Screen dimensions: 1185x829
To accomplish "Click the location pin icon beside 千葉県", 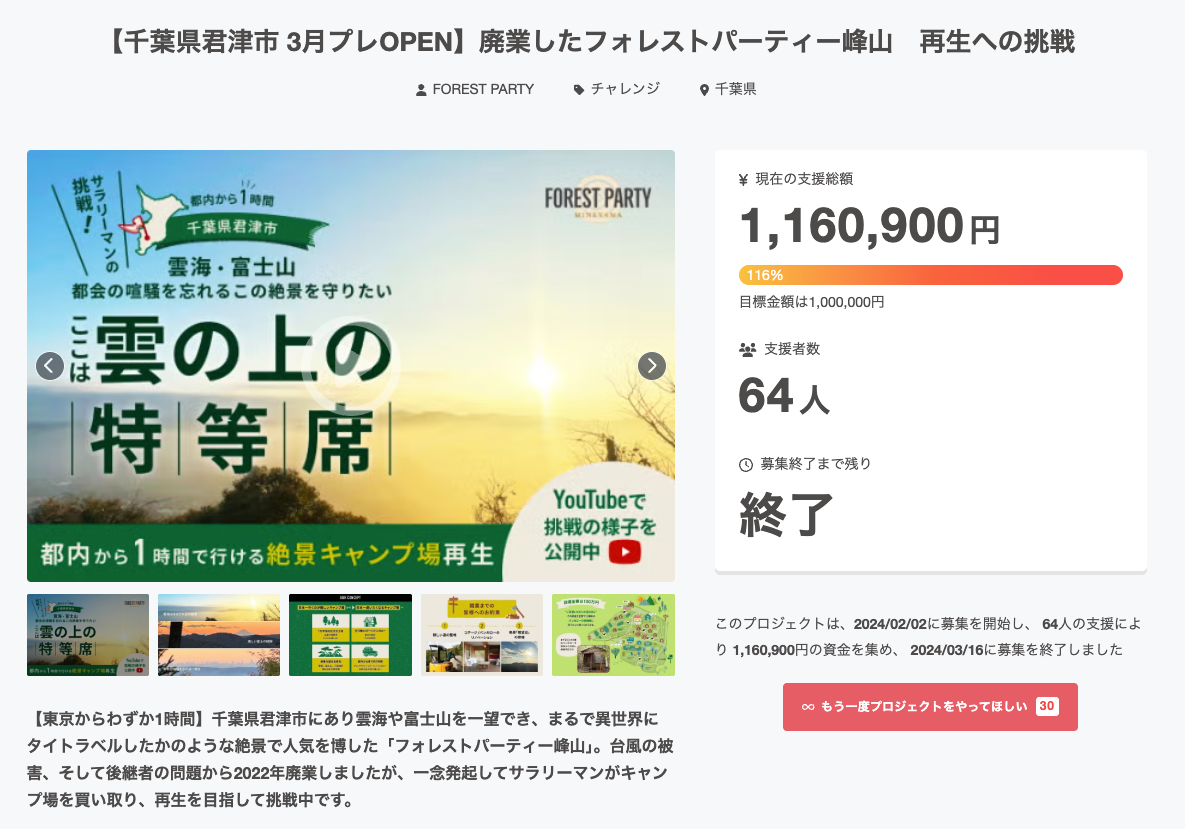I will click(x=705, y=90).
